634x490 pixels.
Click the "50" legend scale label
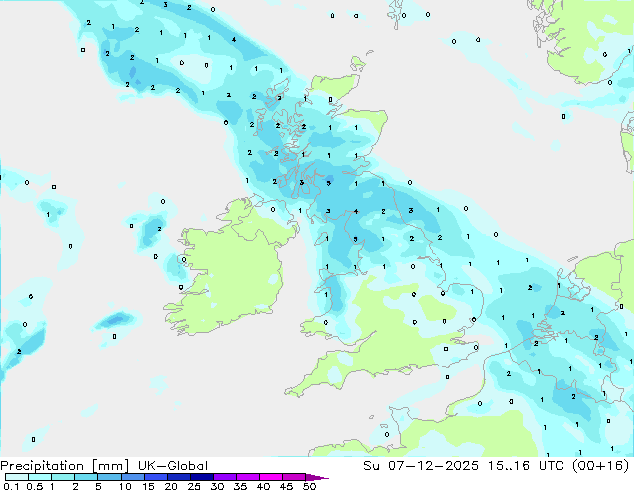pyautogui.click(x=309, y=486)
